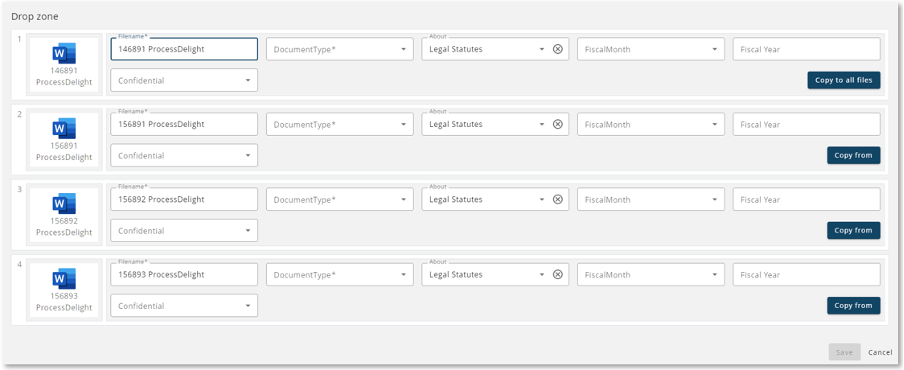Clear Legal Statutes in the row 1 About field
Viewport: 904px width, 370px height.
point(558,49)
